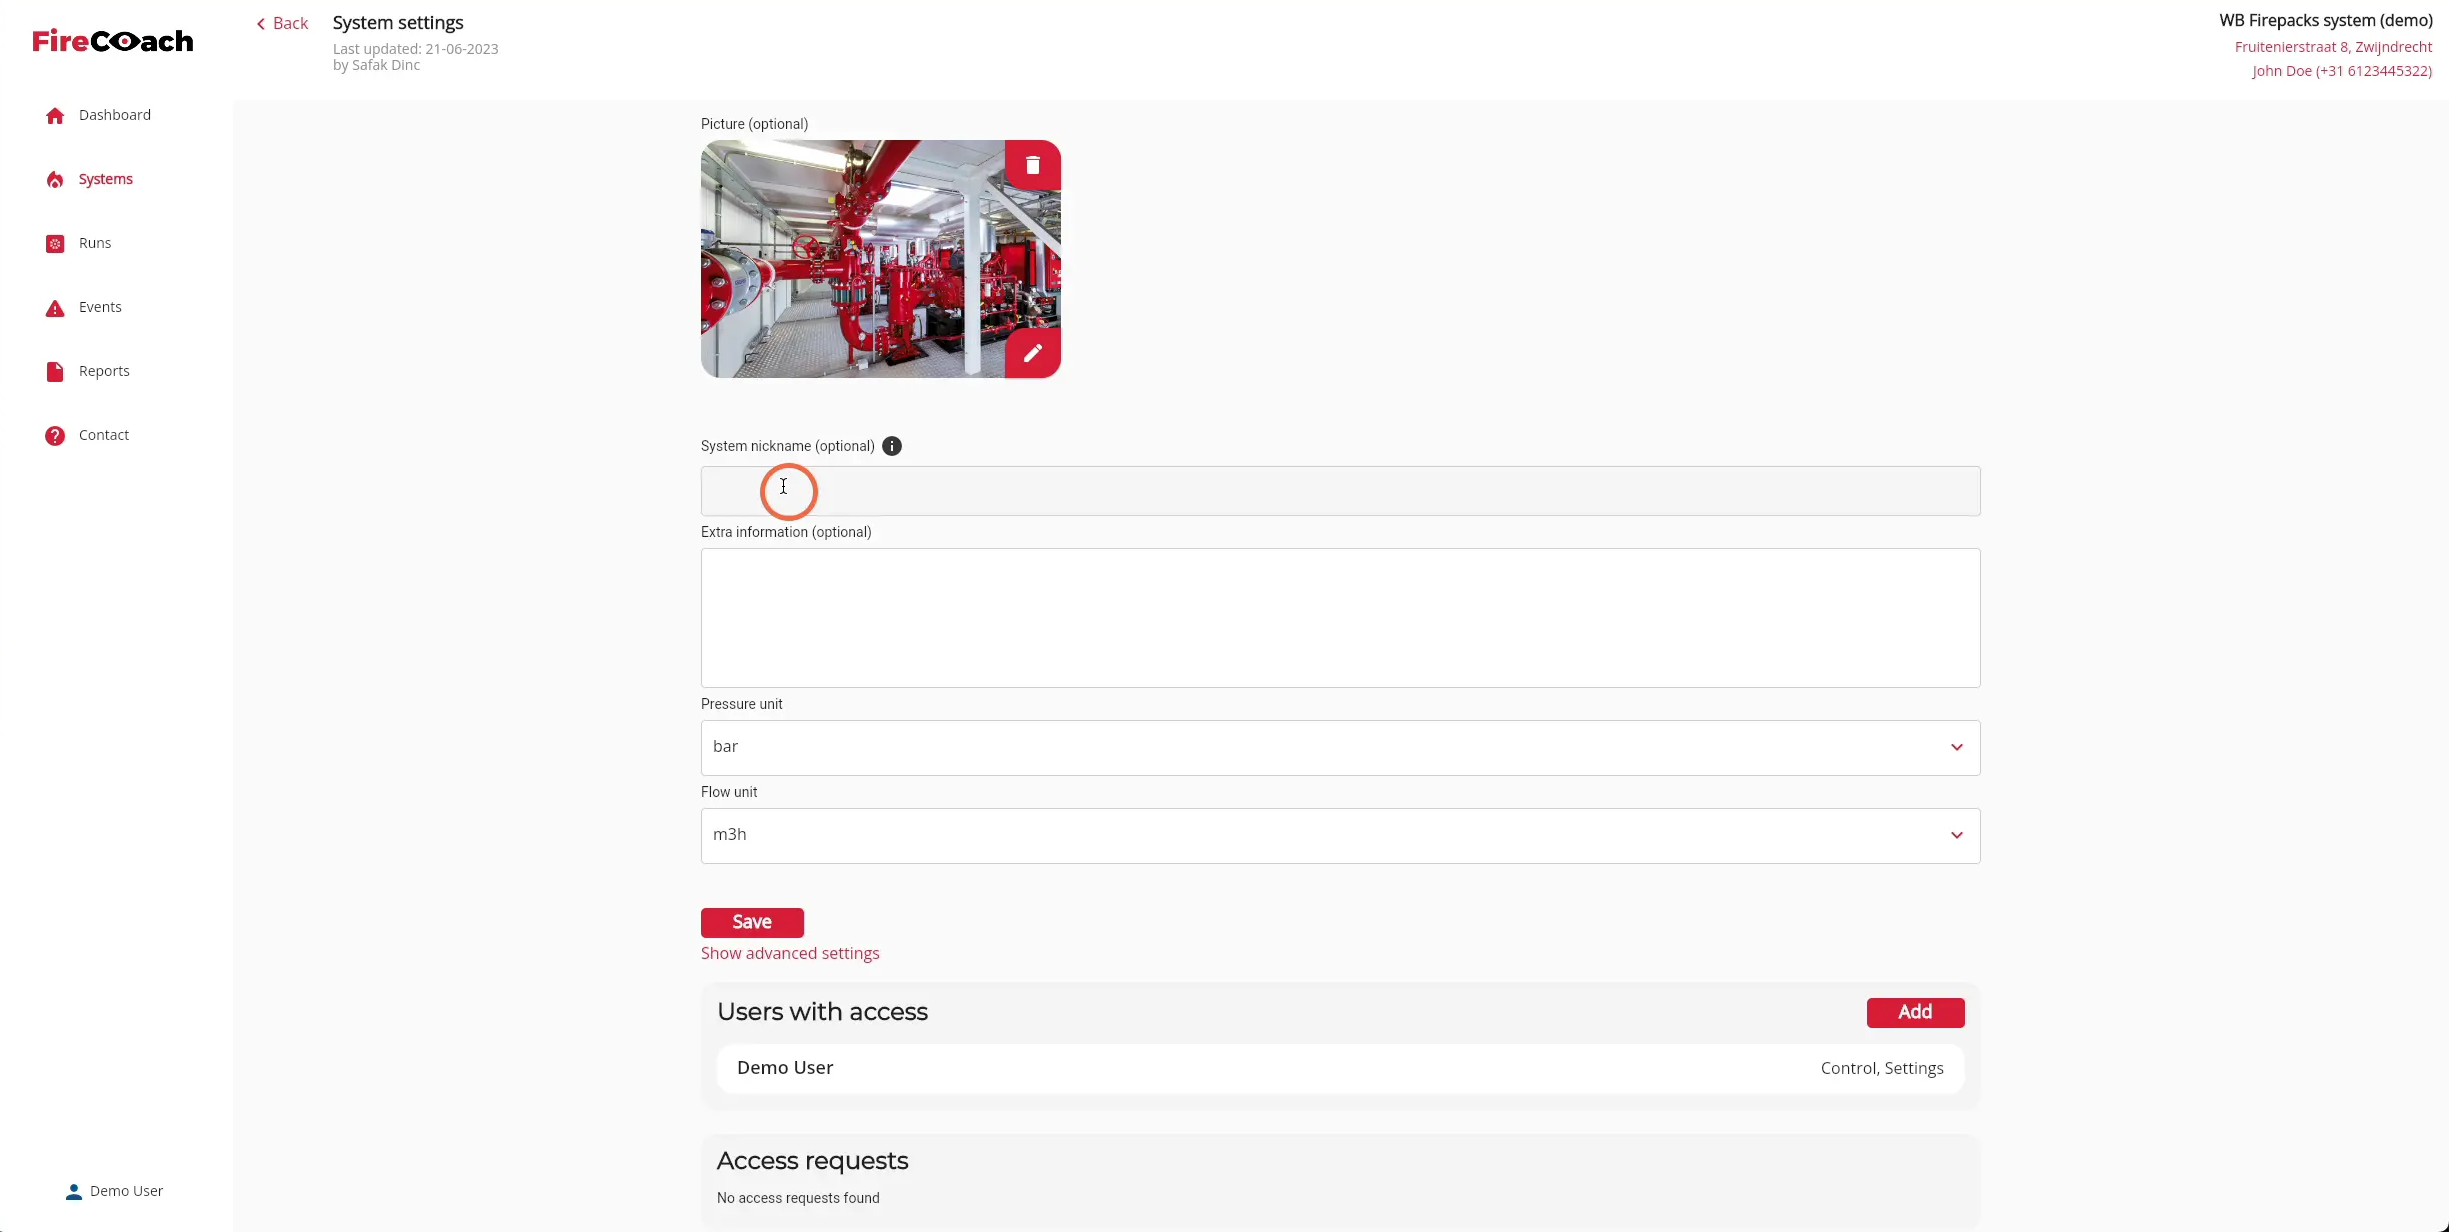Click the system picture thumbnail
2449x1232 pixels.
pyautogui.click(x=881, y=259)
